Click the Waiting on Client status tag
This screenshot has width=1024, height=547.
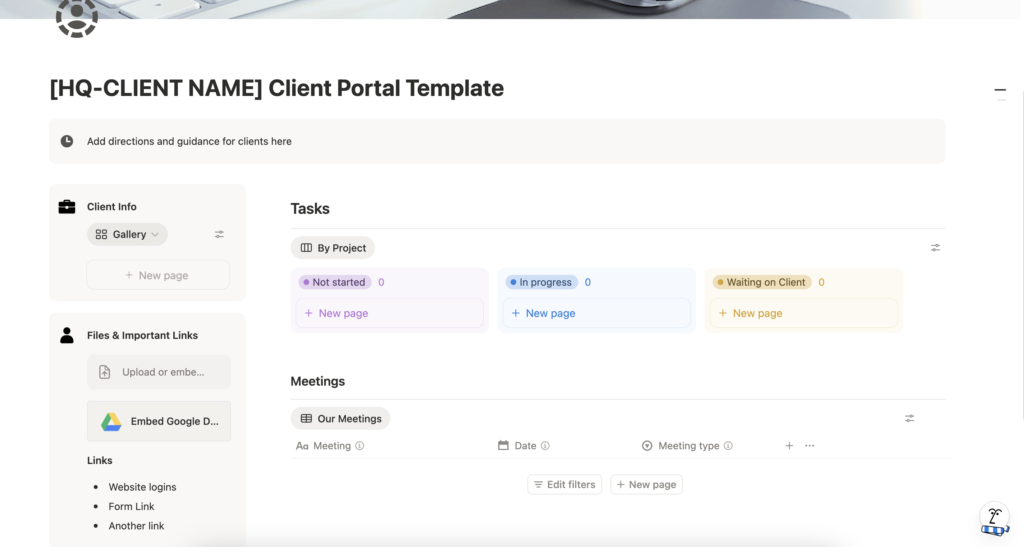[762, 282]
